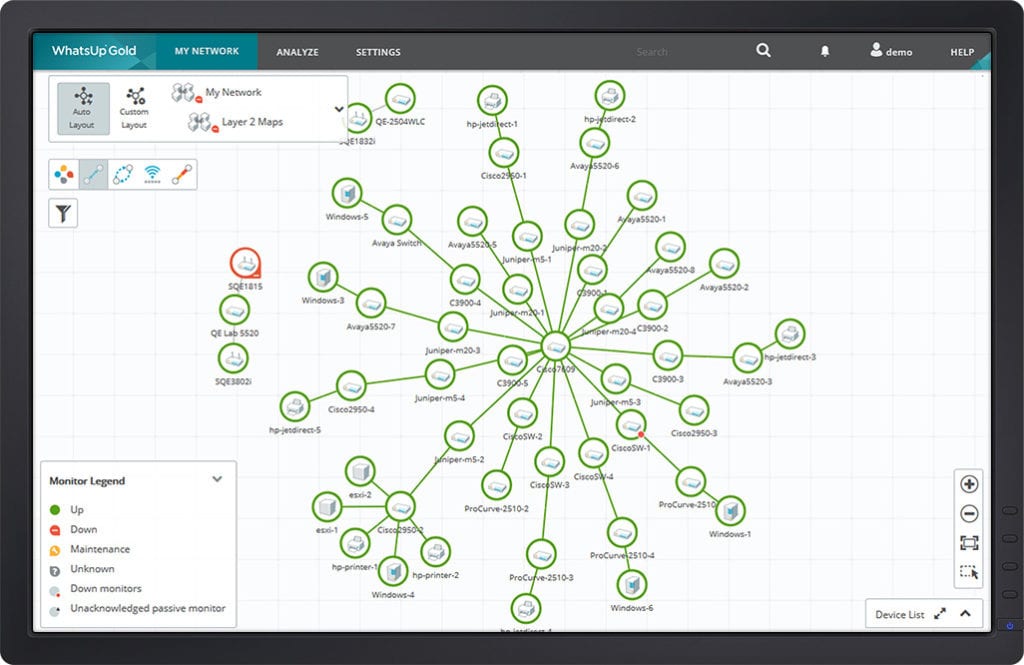Click the notification bell icon
The image size is (1024, 665).
coord(825,51)
